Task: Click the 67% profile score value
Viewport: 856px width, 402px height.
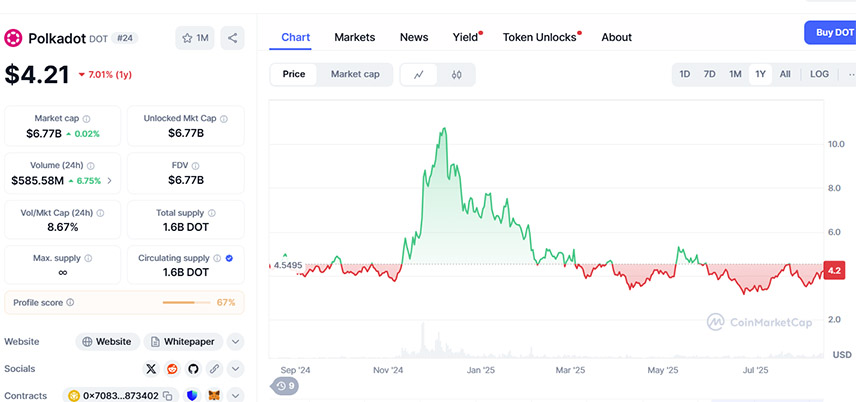Action: [226, 303]
